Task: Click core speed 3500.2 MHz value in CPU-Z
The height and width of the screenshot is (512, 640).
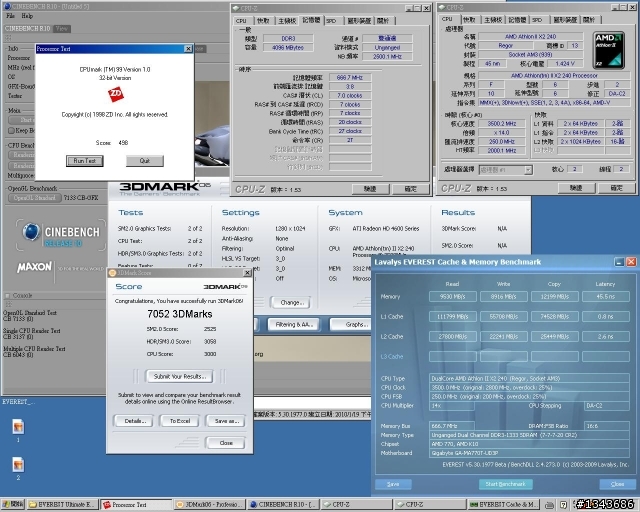Action: click(x=502, y=124)
